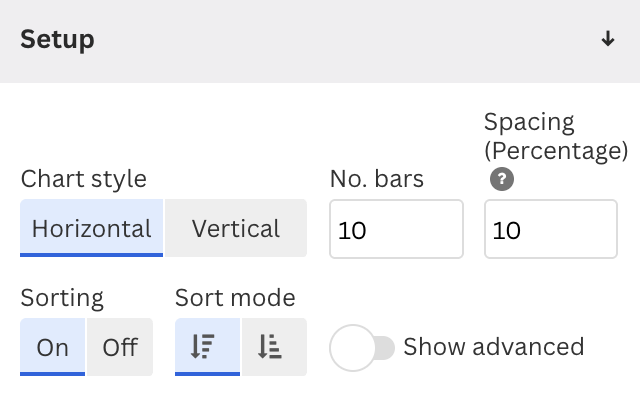Set chart style to Horizontal
Viewport: 640px width, 406px height.
point(91,228)
